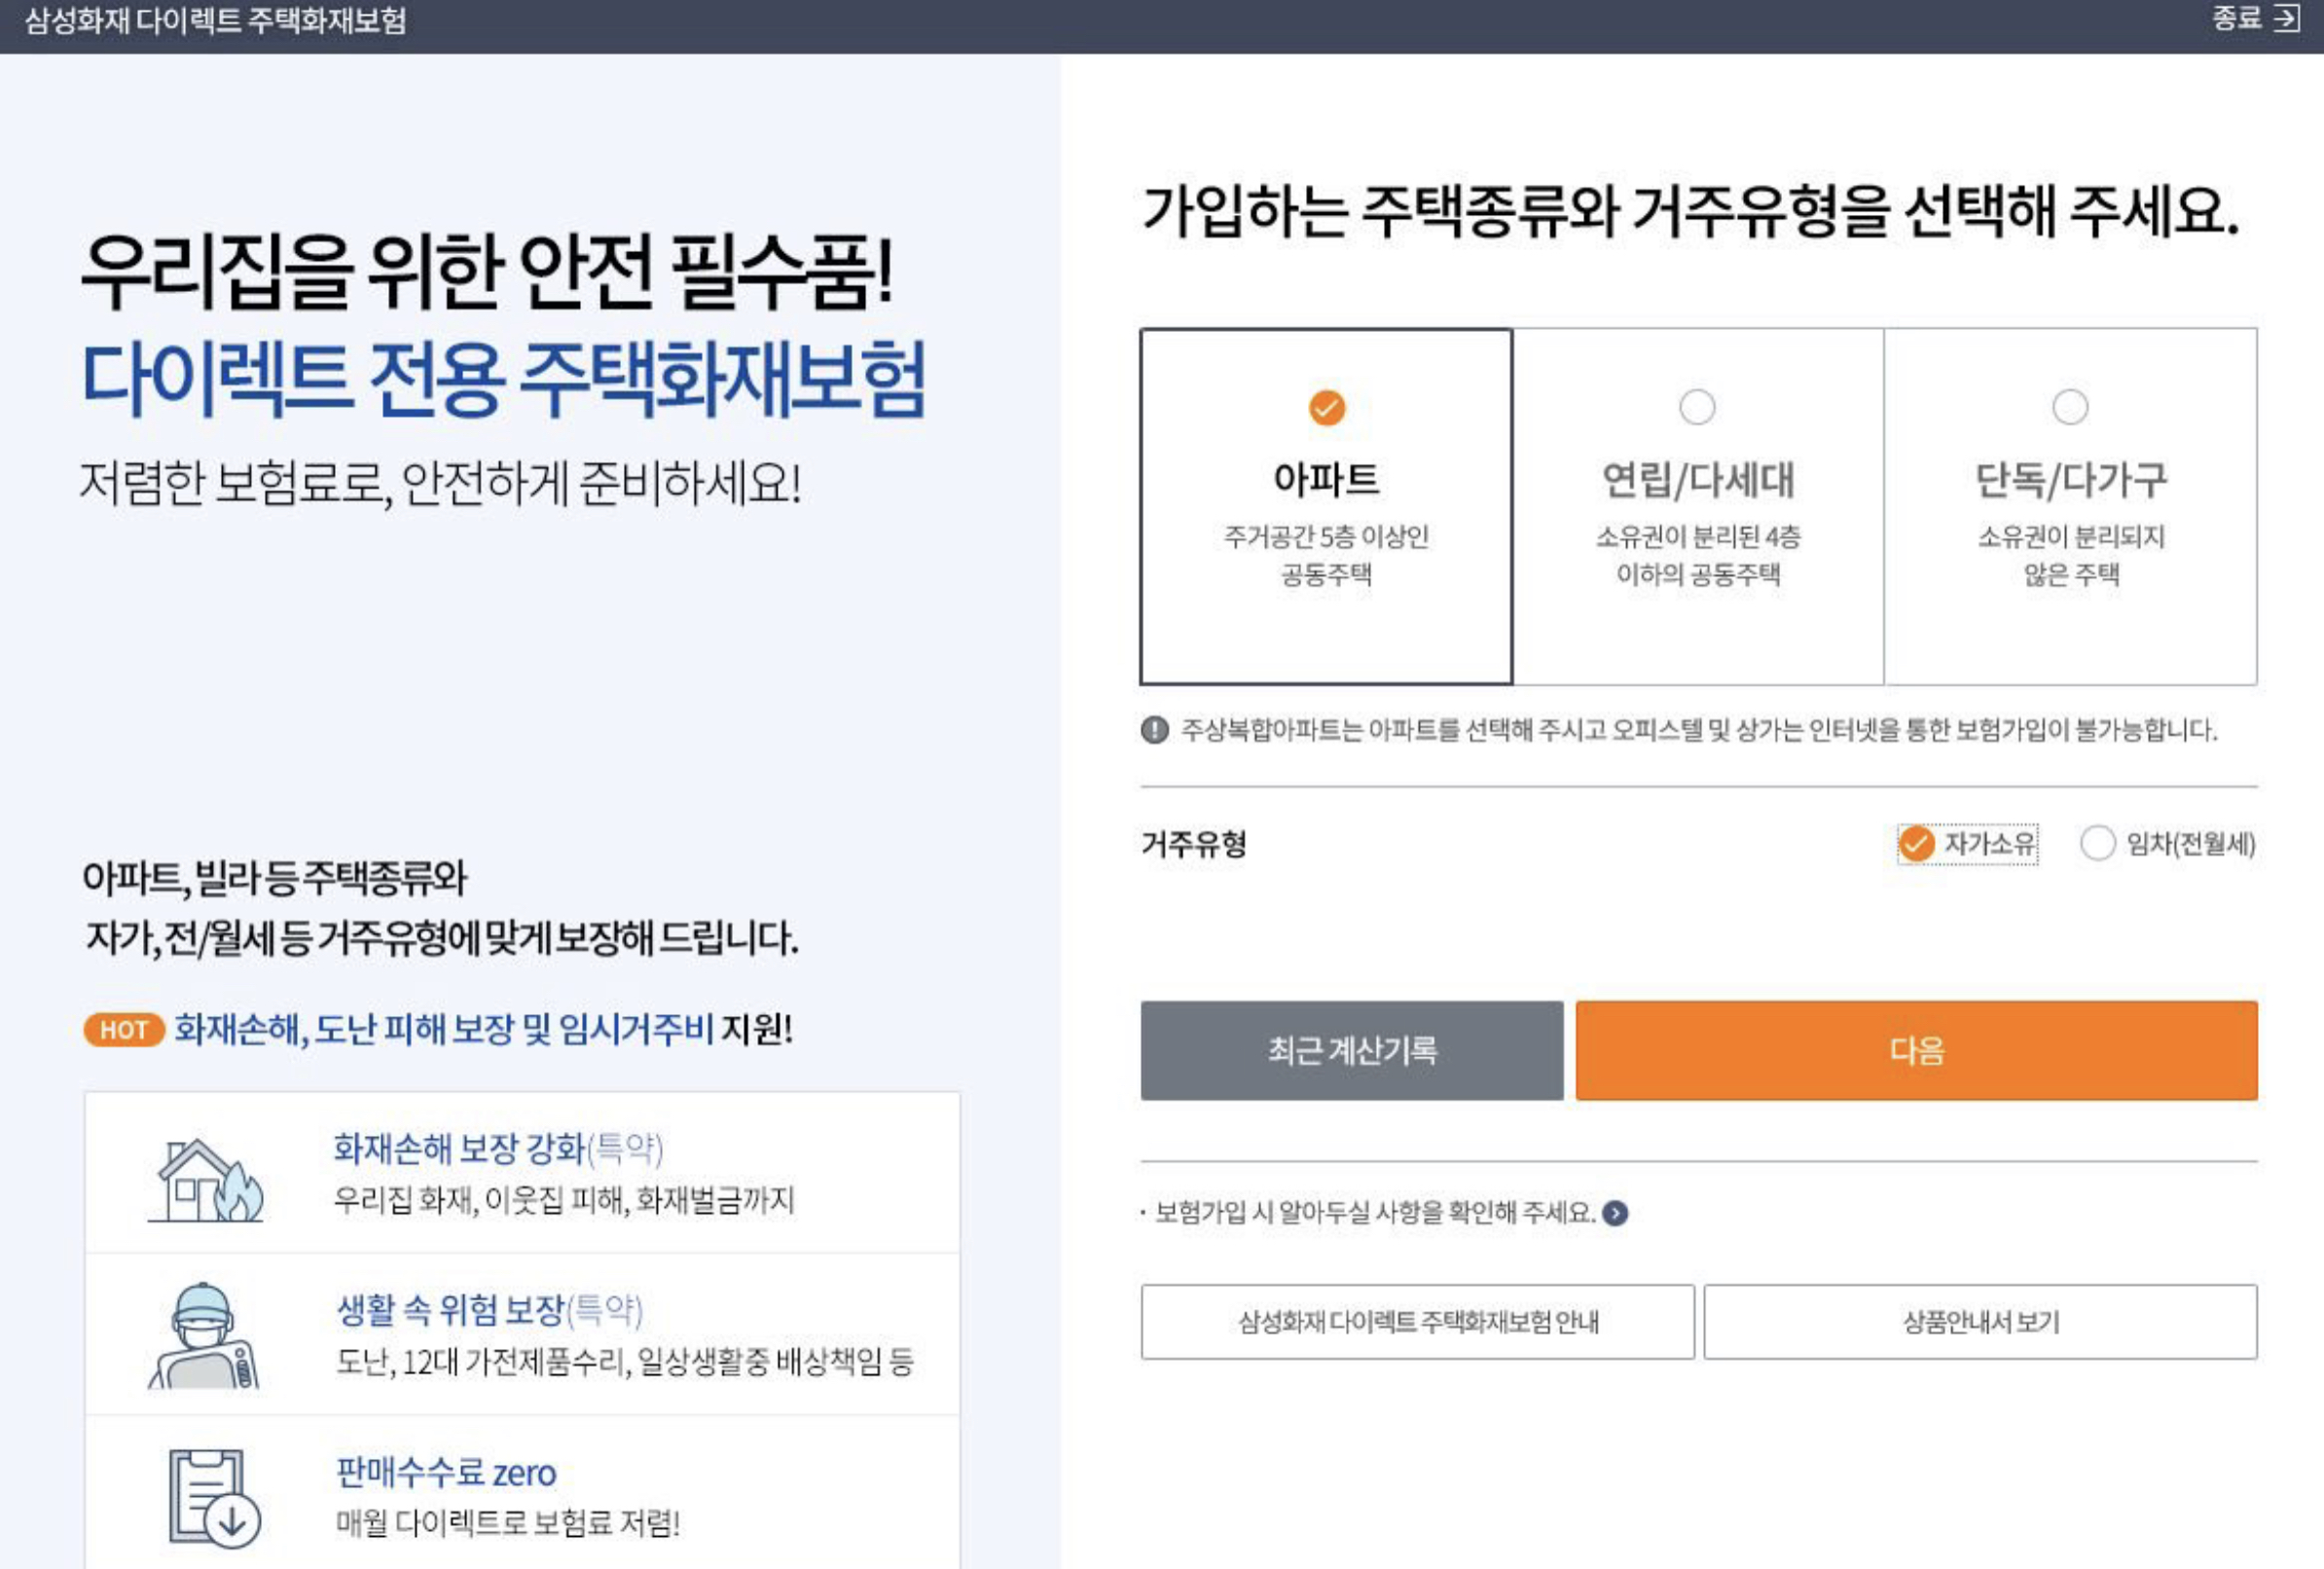Click the burning house icon
Viewport: 2324px width, 1569px height.
(207, 1181)
